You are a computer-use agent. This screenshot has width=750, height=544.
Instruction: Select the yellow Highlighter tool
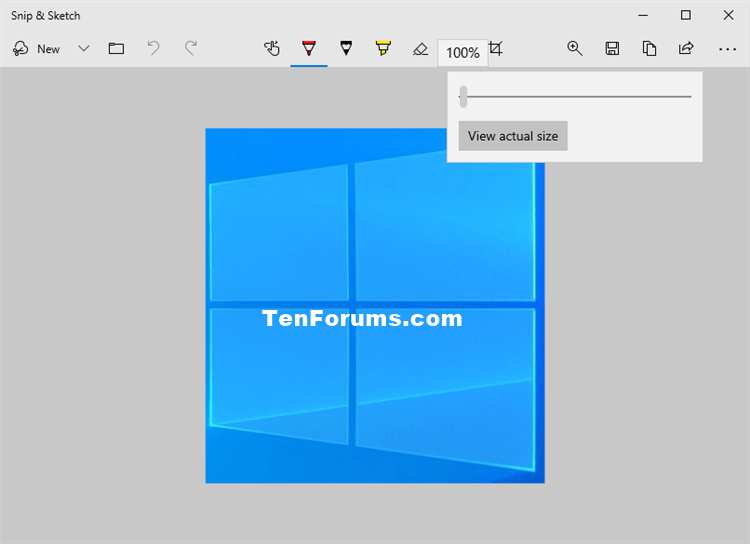point(383,48)
